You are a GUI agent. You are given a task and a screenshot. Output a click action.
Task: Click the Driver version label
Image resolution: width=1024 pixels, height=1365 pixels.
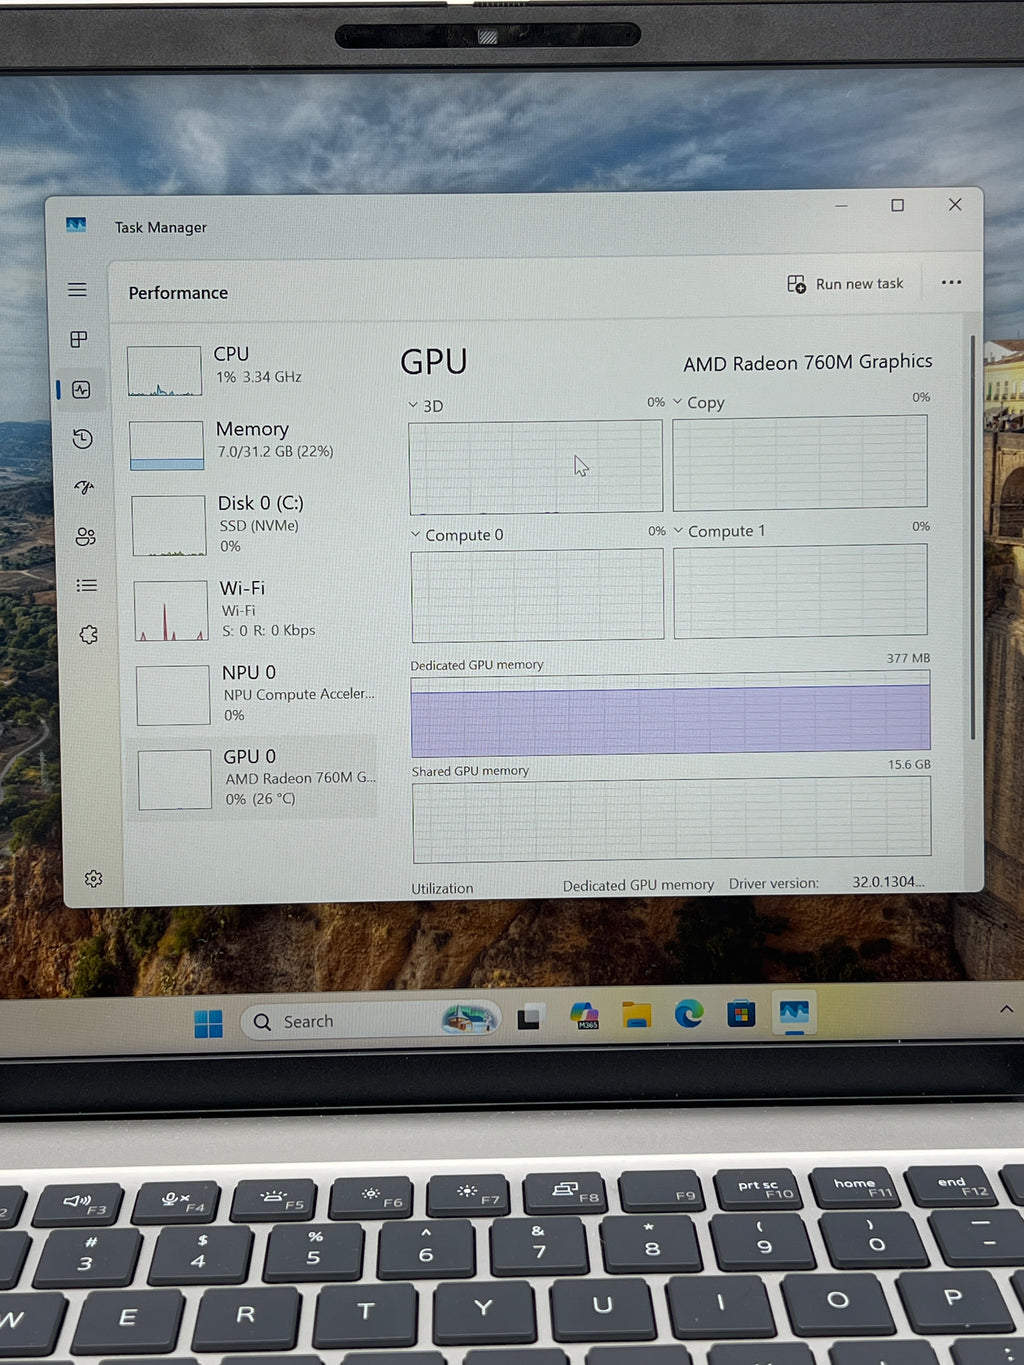(x=773, y=884)
